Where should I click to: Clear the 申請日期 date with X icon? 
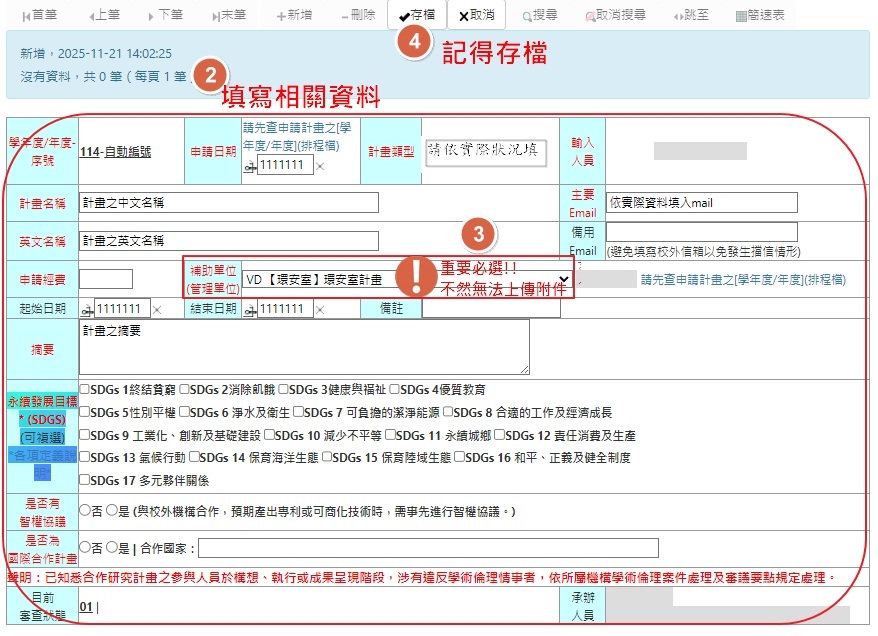coord(320,166)
